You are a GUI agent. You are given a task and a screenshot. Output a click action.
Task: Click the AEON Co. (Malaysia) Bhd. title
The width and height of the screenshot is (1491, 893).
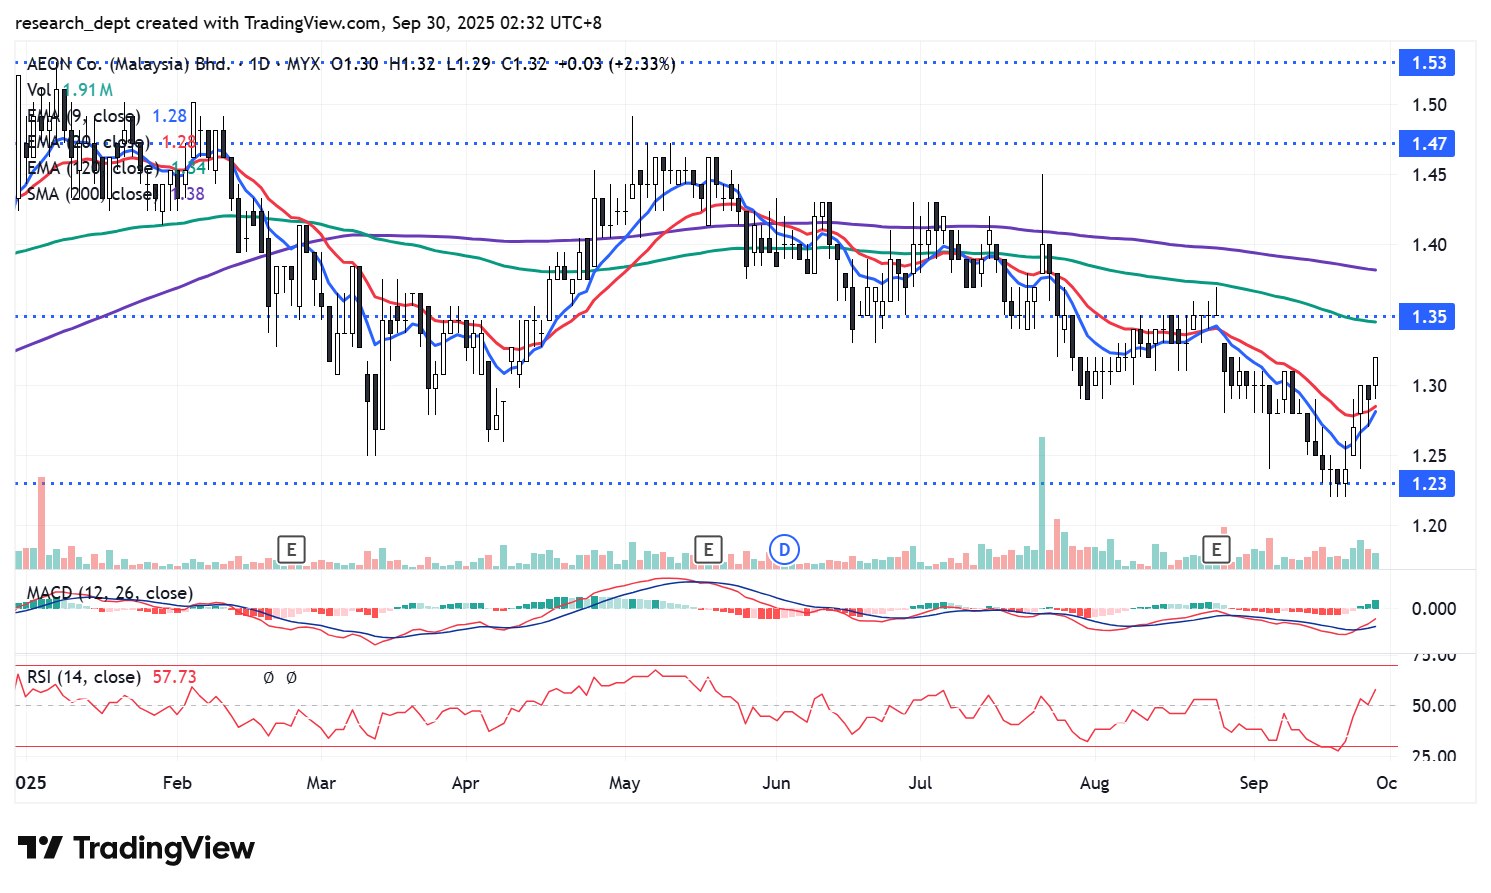point(128,64)
